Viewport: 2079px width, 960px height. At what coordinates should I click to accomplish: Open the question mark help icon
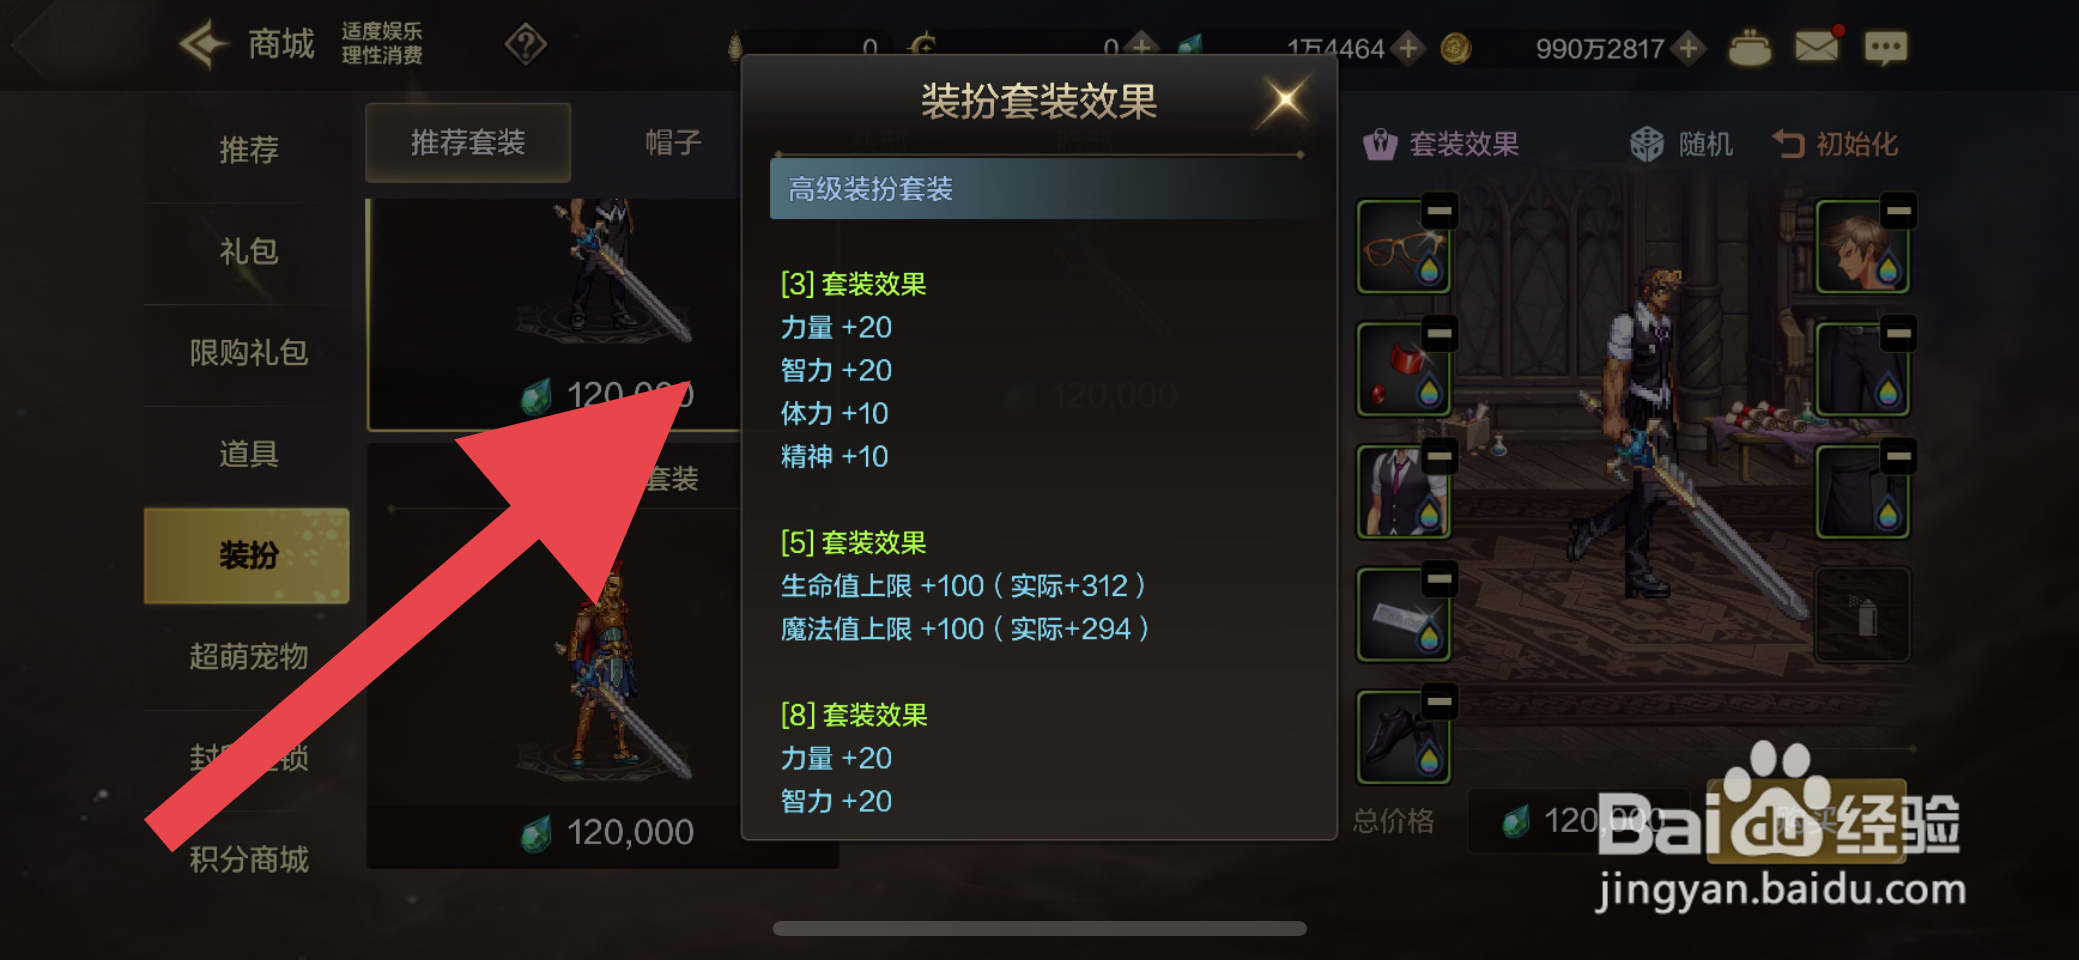526,44
